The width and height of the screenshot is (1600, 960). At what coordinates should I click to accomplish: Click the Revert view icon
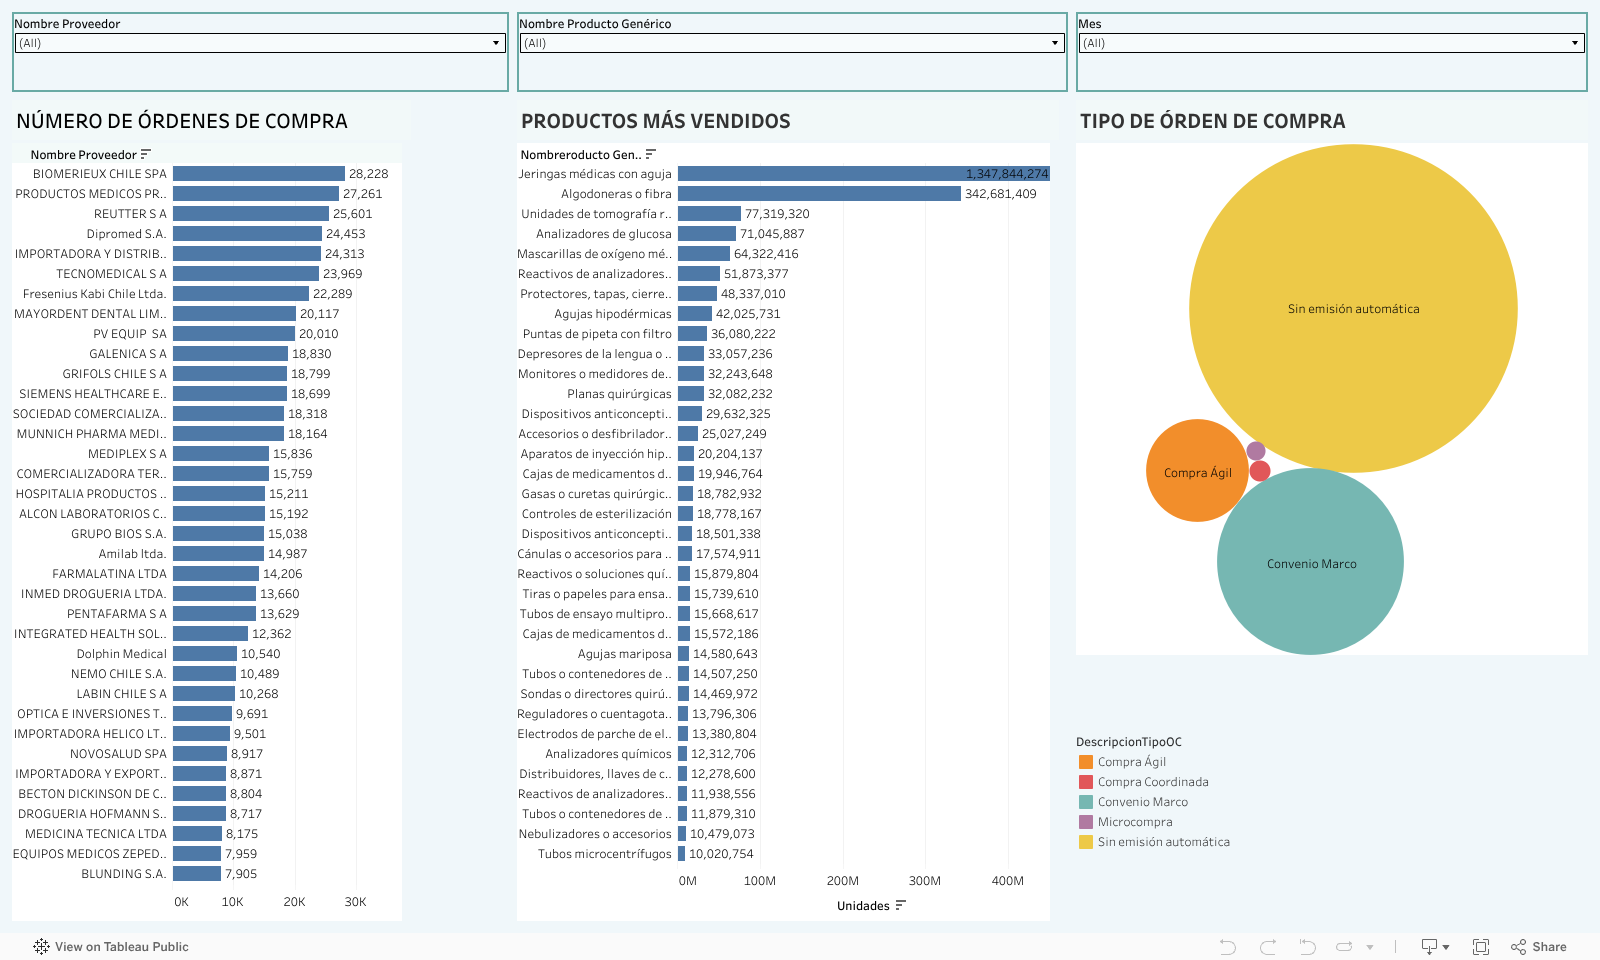click(1306, 947)
